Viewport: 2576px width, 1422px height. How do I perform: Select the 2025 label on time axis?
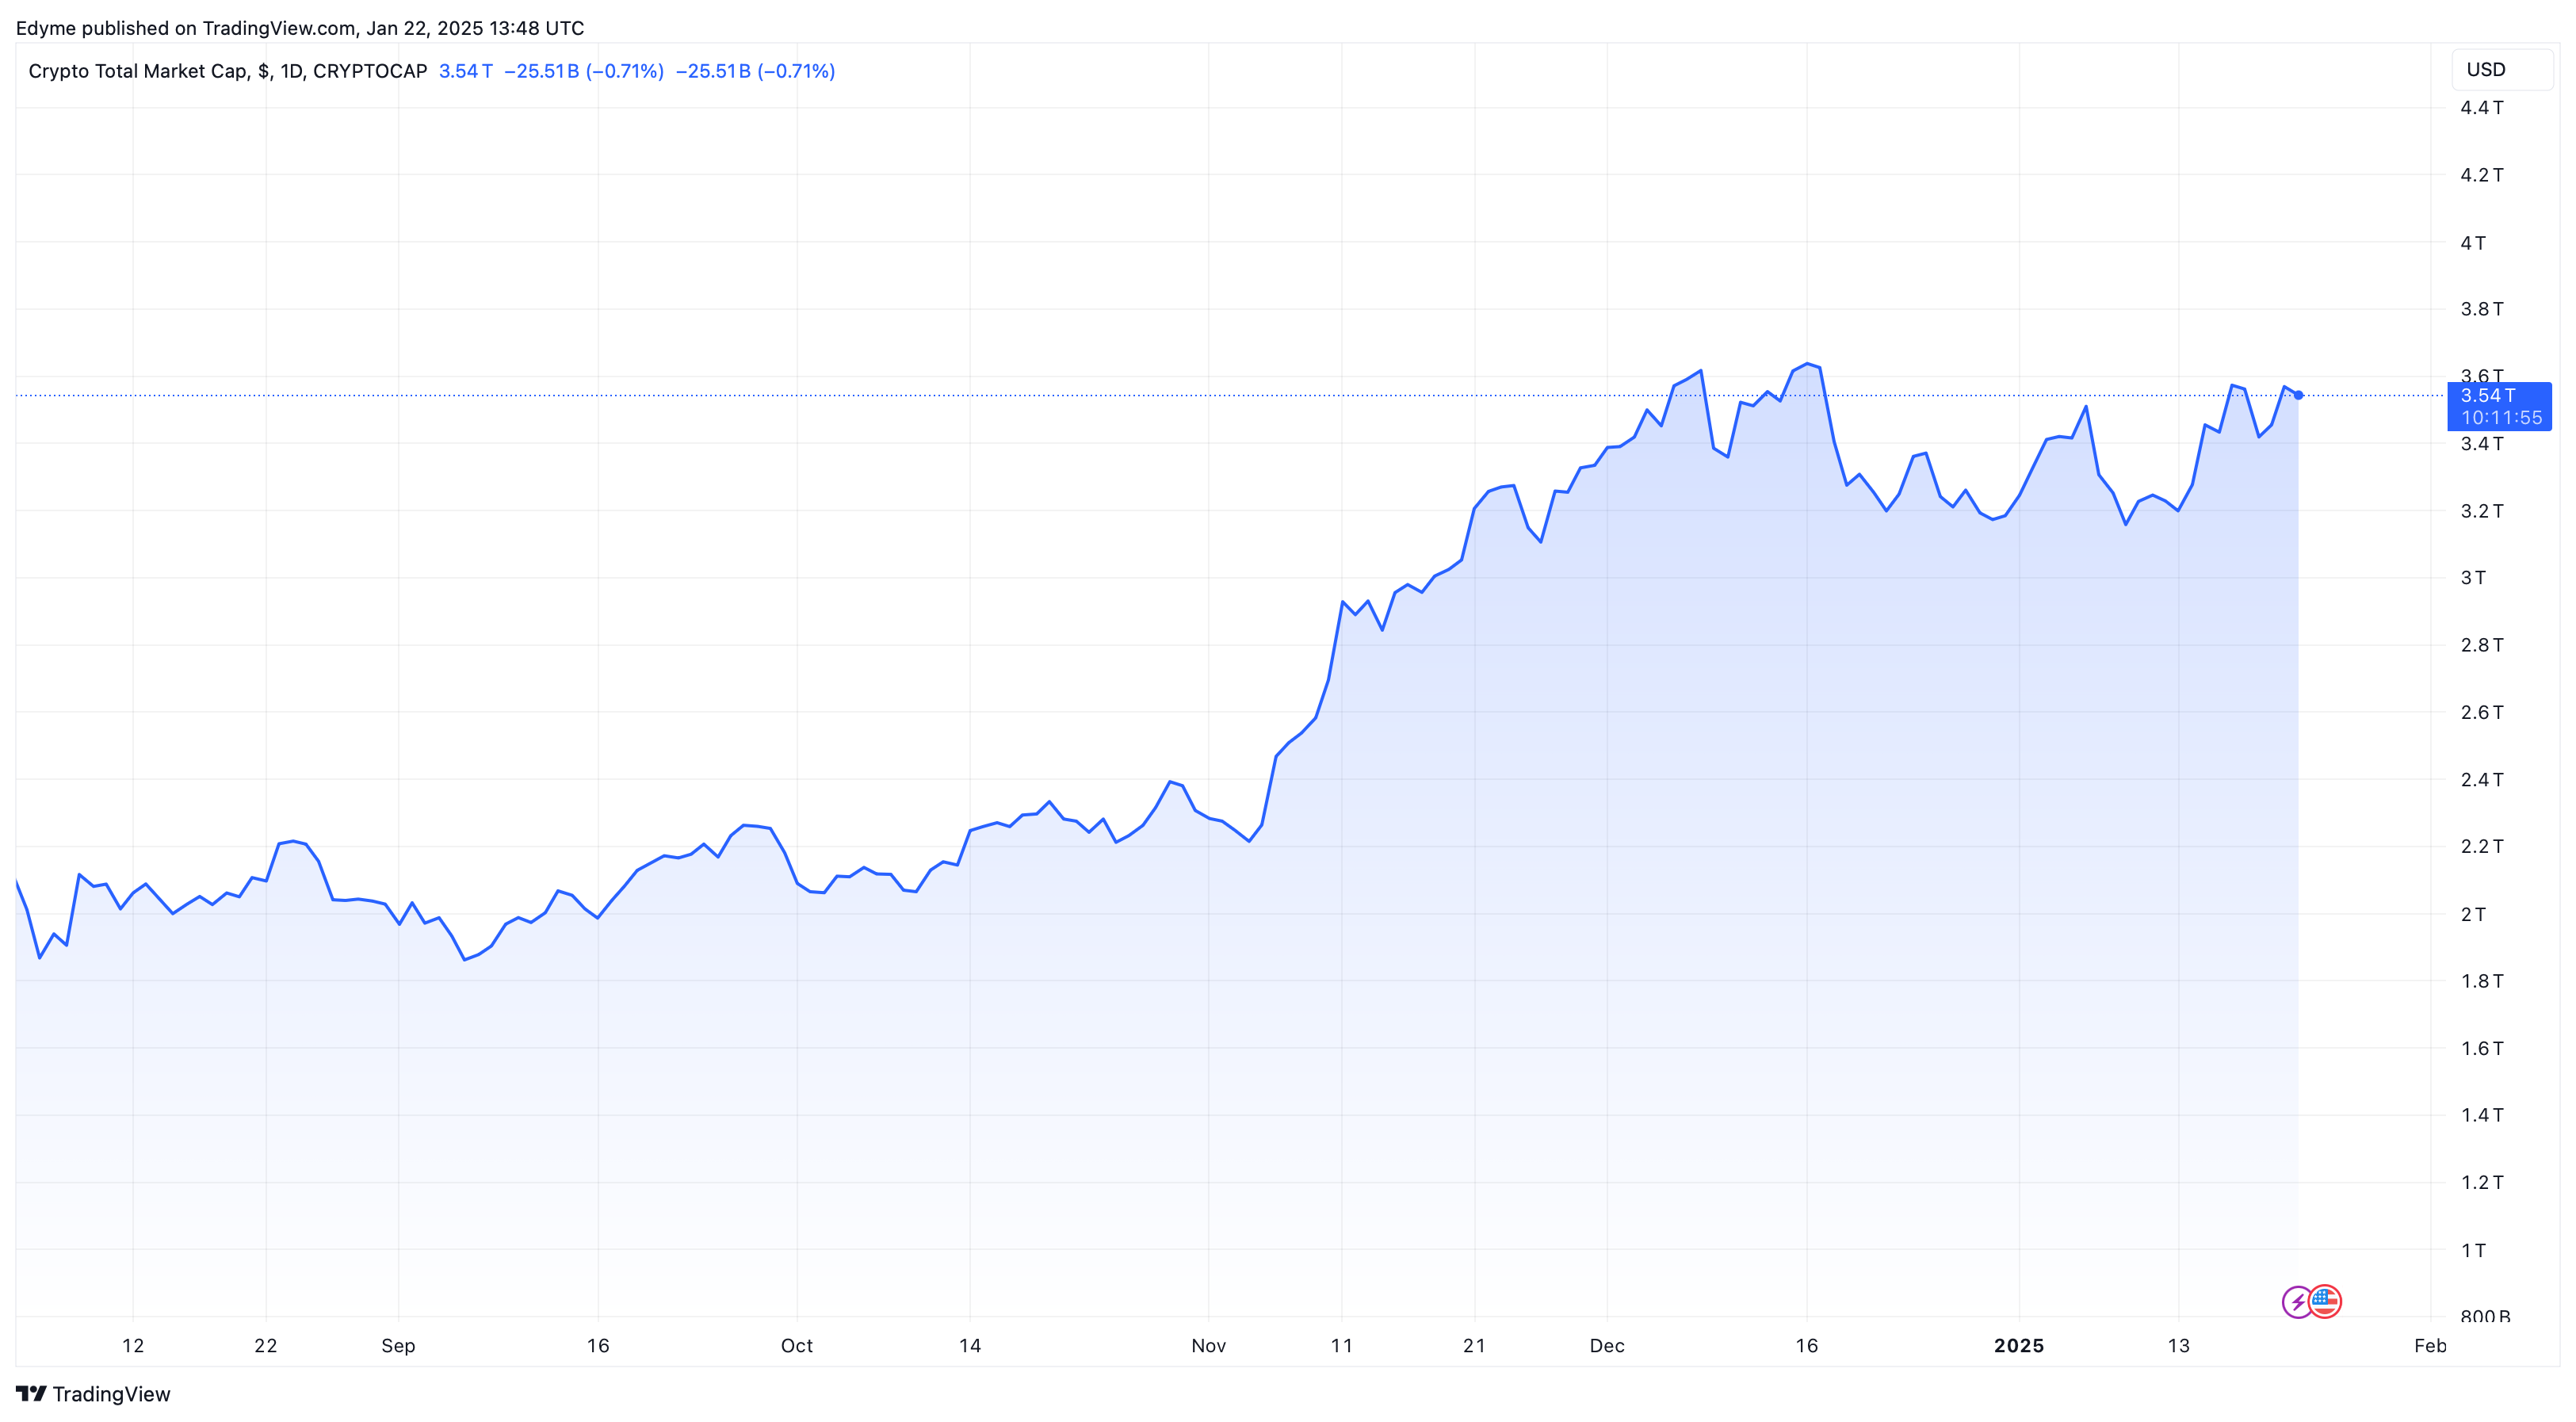click(x=2020, y=1346)
